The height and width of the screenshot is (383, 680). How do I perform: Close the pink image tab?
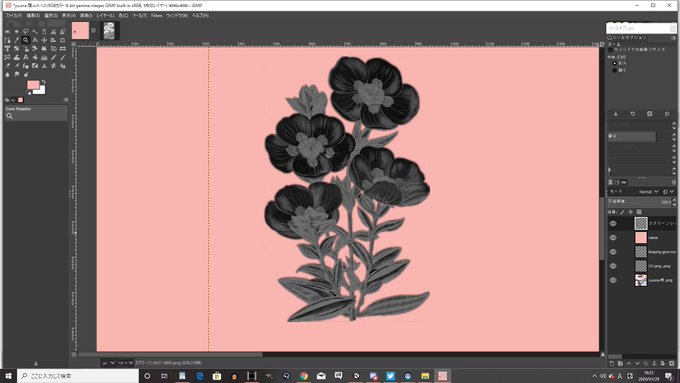click(x=93, y=30)
